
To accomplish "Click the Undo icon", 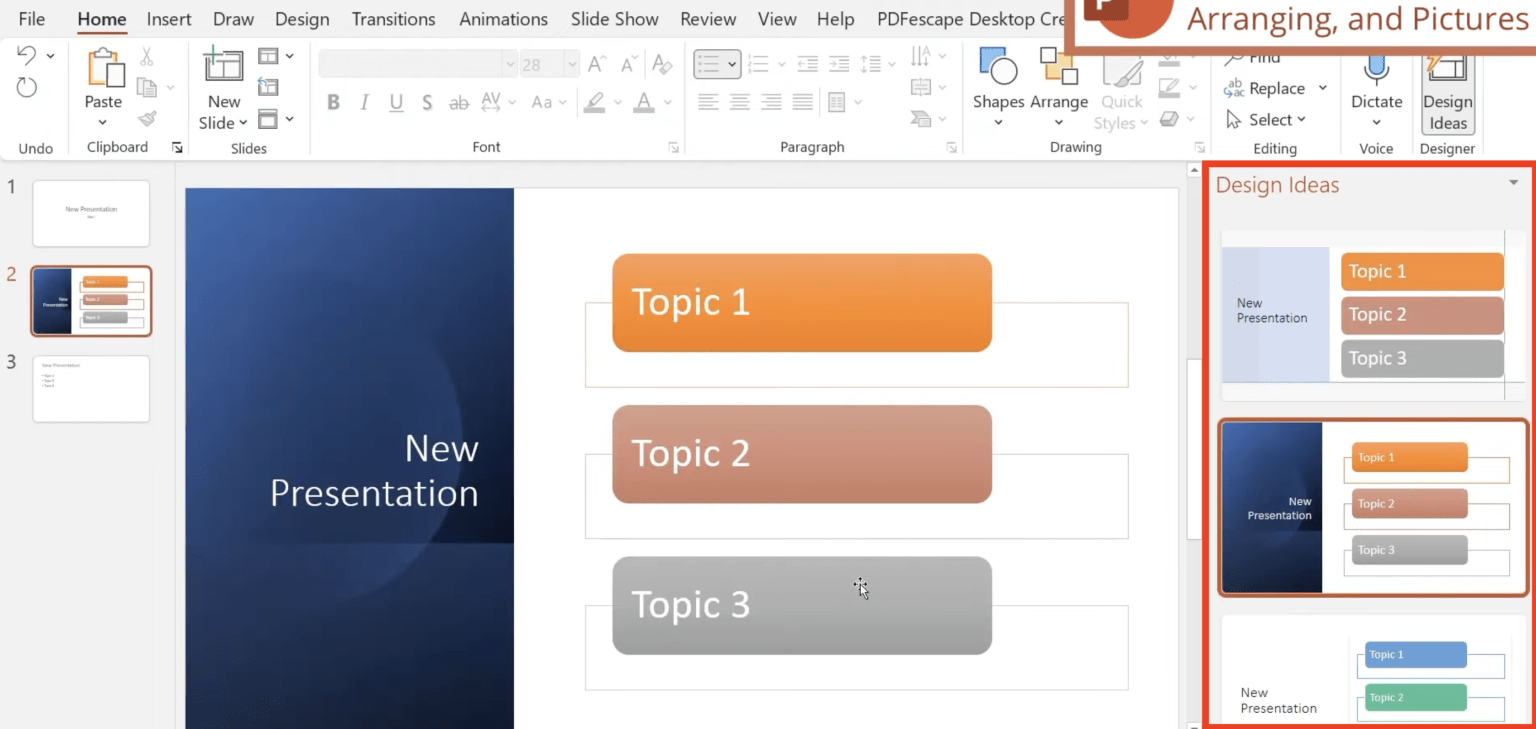I will tap(26, 56).
